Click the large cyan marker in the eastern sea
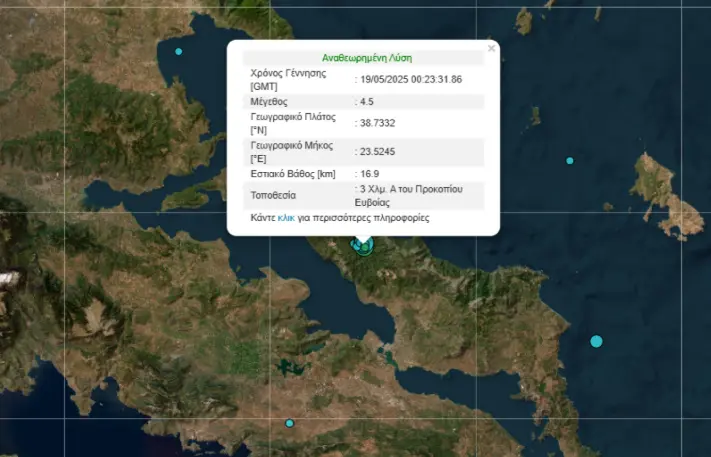Viewport: 711px width, 457px height. (x=596, y=341)
